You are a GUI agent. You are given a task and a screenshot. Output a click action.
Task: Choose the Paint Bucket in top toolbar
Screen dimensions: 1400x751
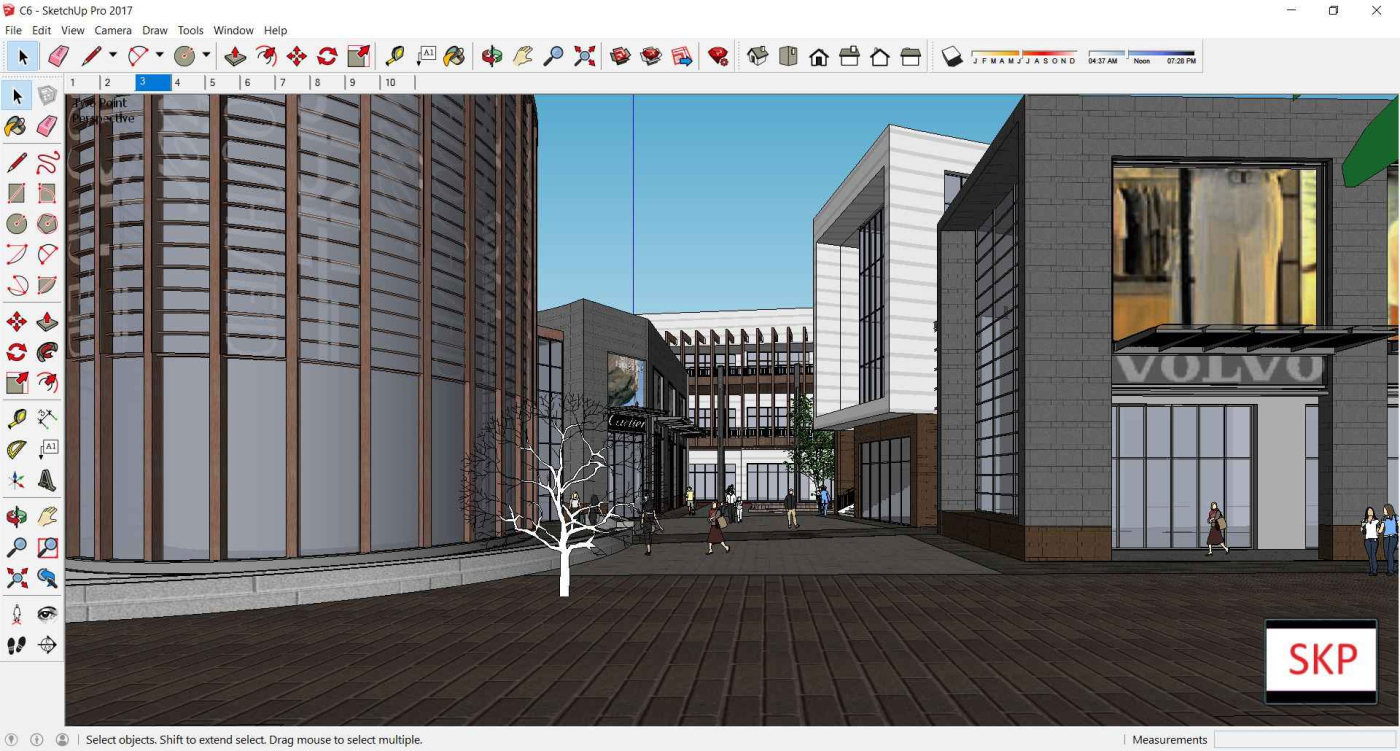click(455, 57)
